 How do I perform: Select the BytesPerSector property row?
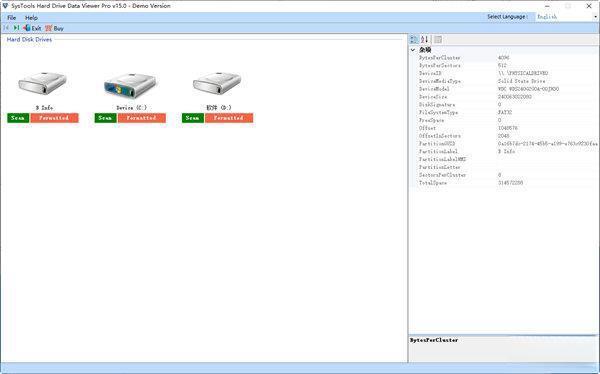pyautogui.click(x=507, y=65)
